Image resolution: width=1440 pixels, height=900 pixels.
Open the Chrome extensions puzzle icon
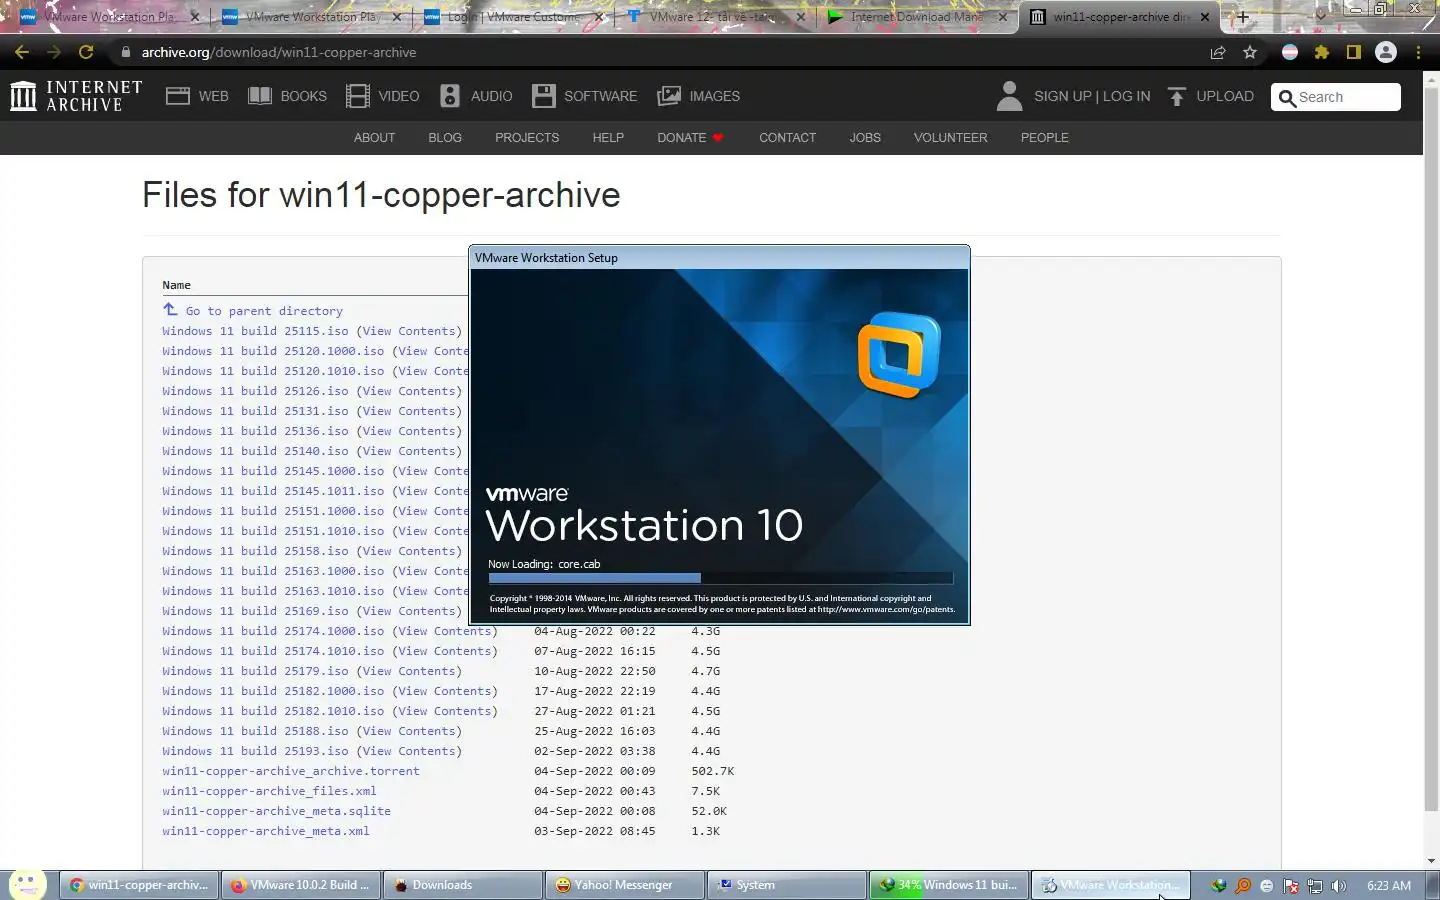coord(1322,52)
